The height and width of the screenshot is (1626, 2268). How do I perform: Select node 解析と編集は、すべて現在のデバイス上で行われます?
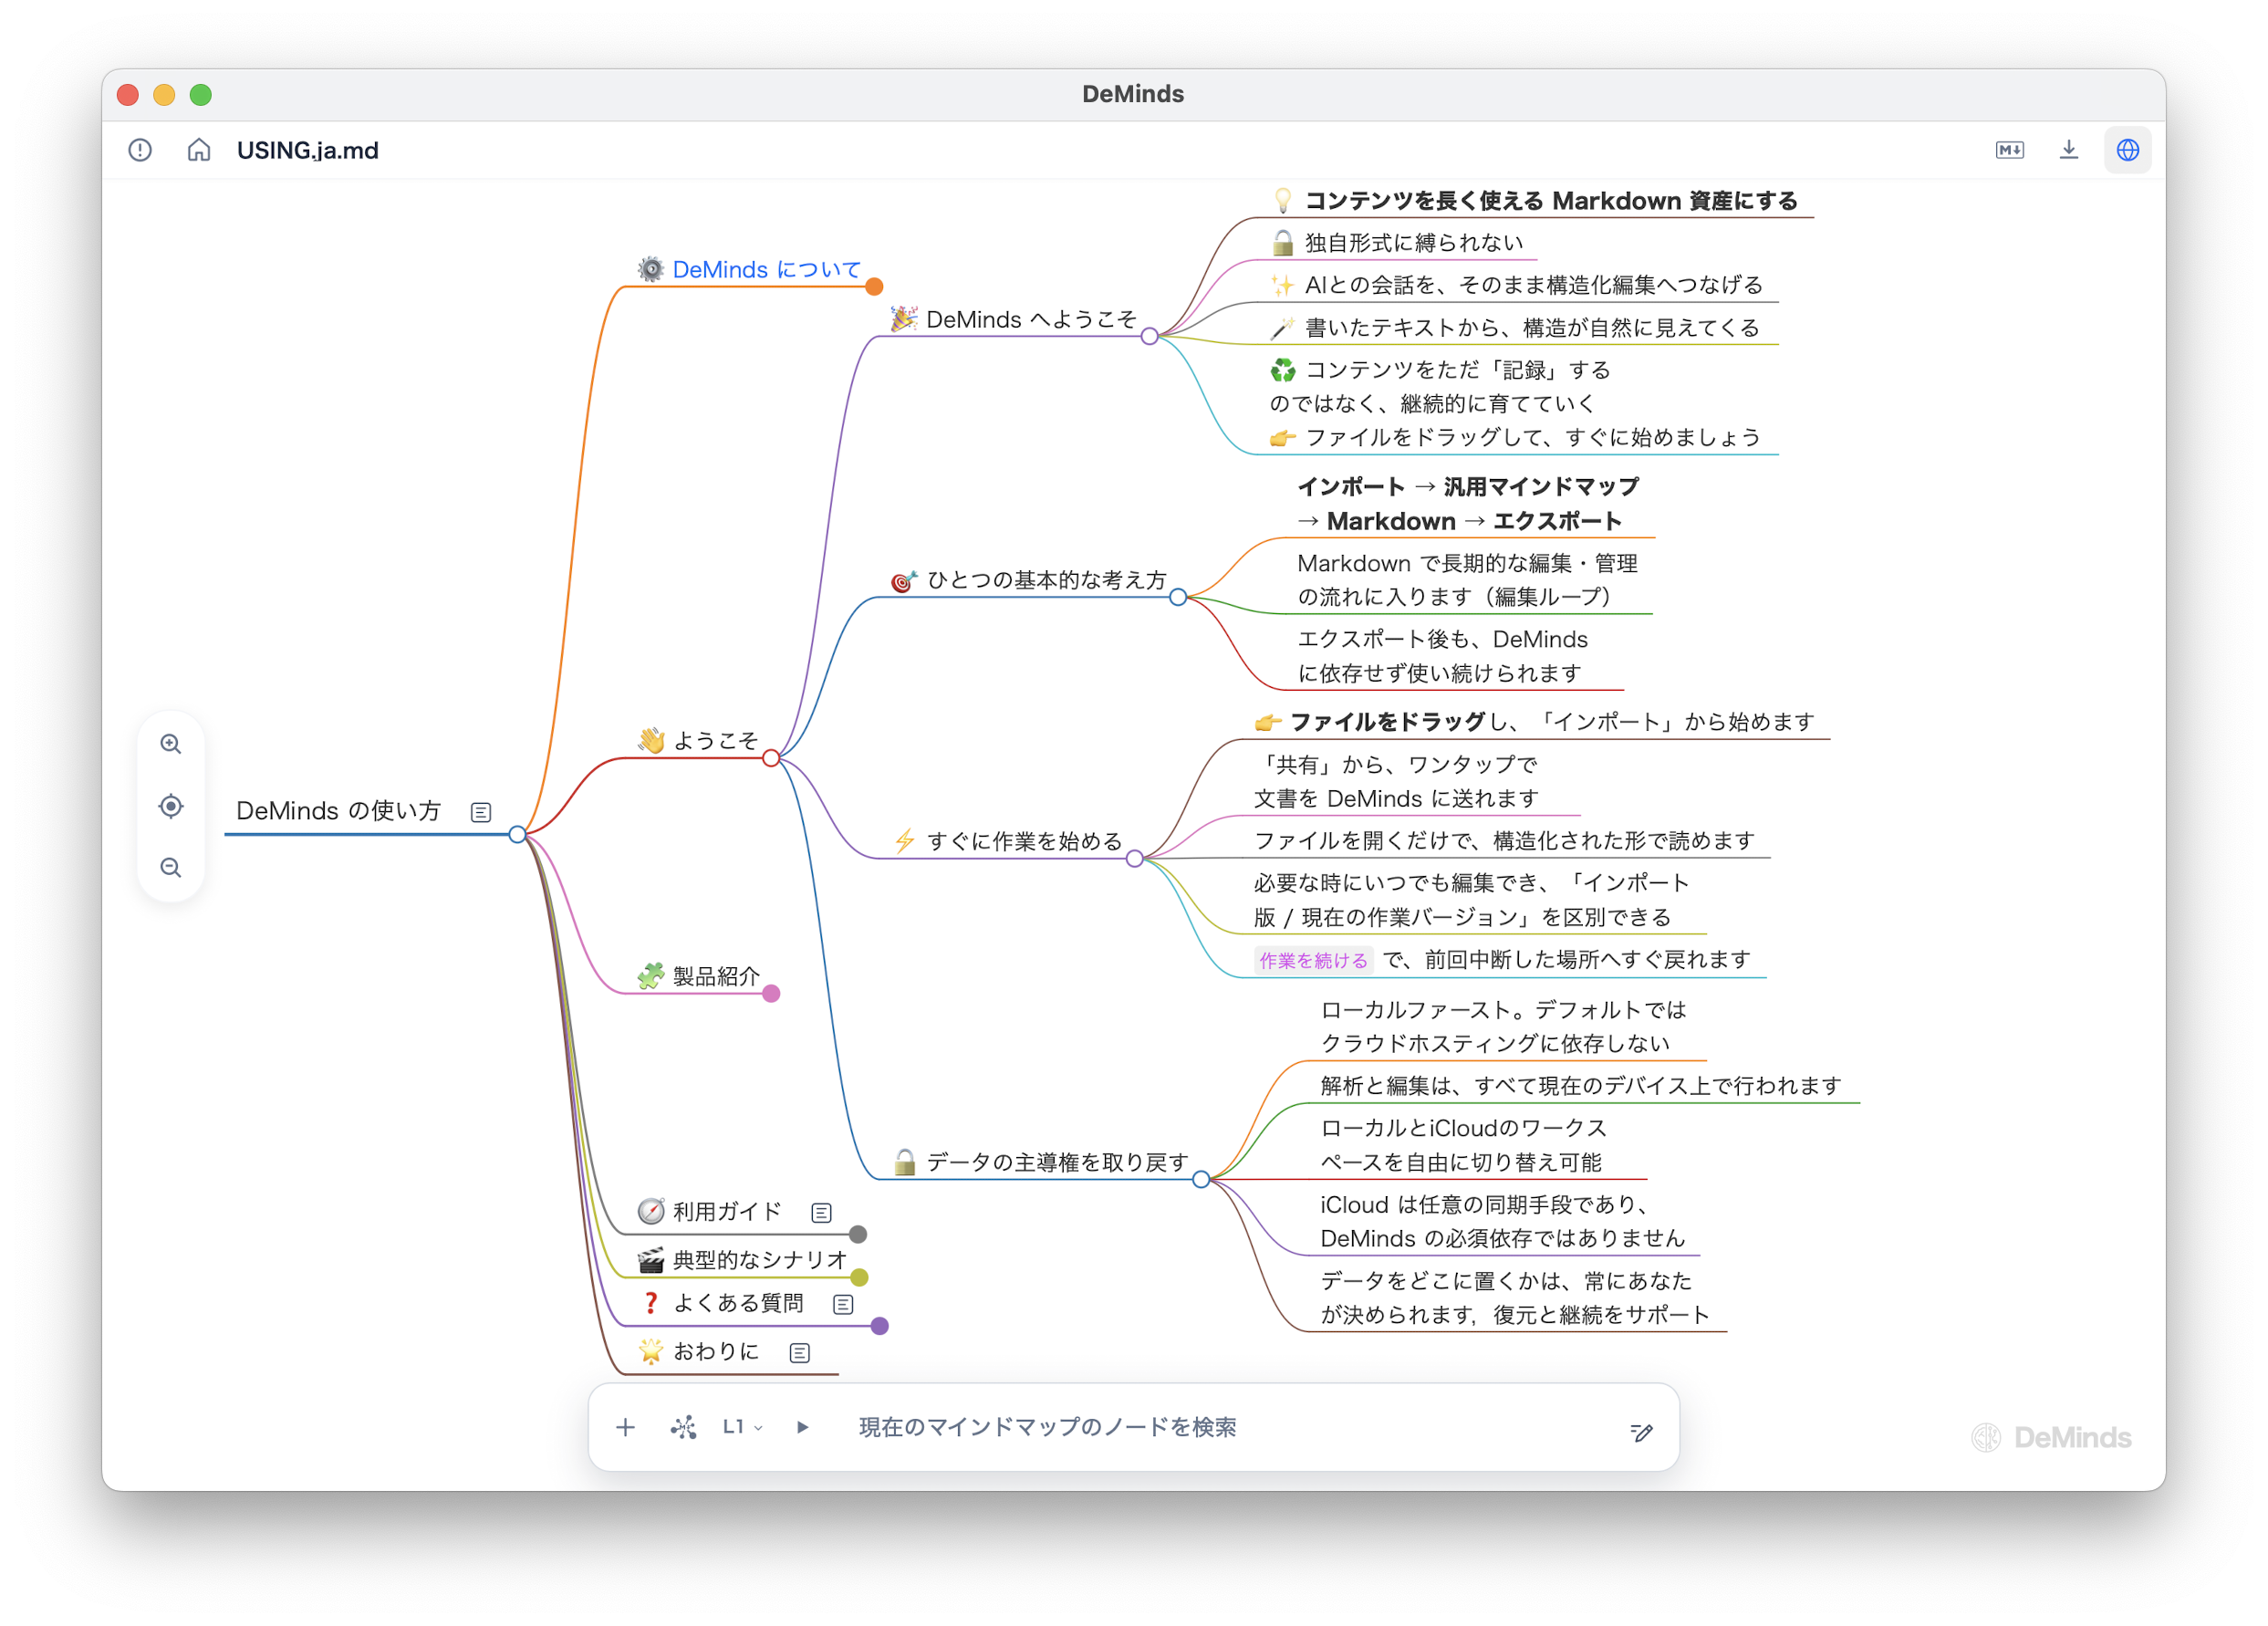point(1580,1086)
